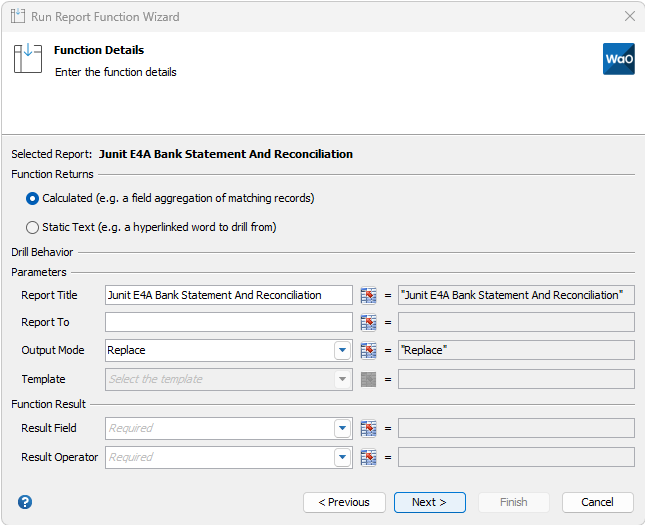Open the Result Operator dropdown
This screenshot has width=645, height=525.
pyautogui.click(x=342, y=457)
